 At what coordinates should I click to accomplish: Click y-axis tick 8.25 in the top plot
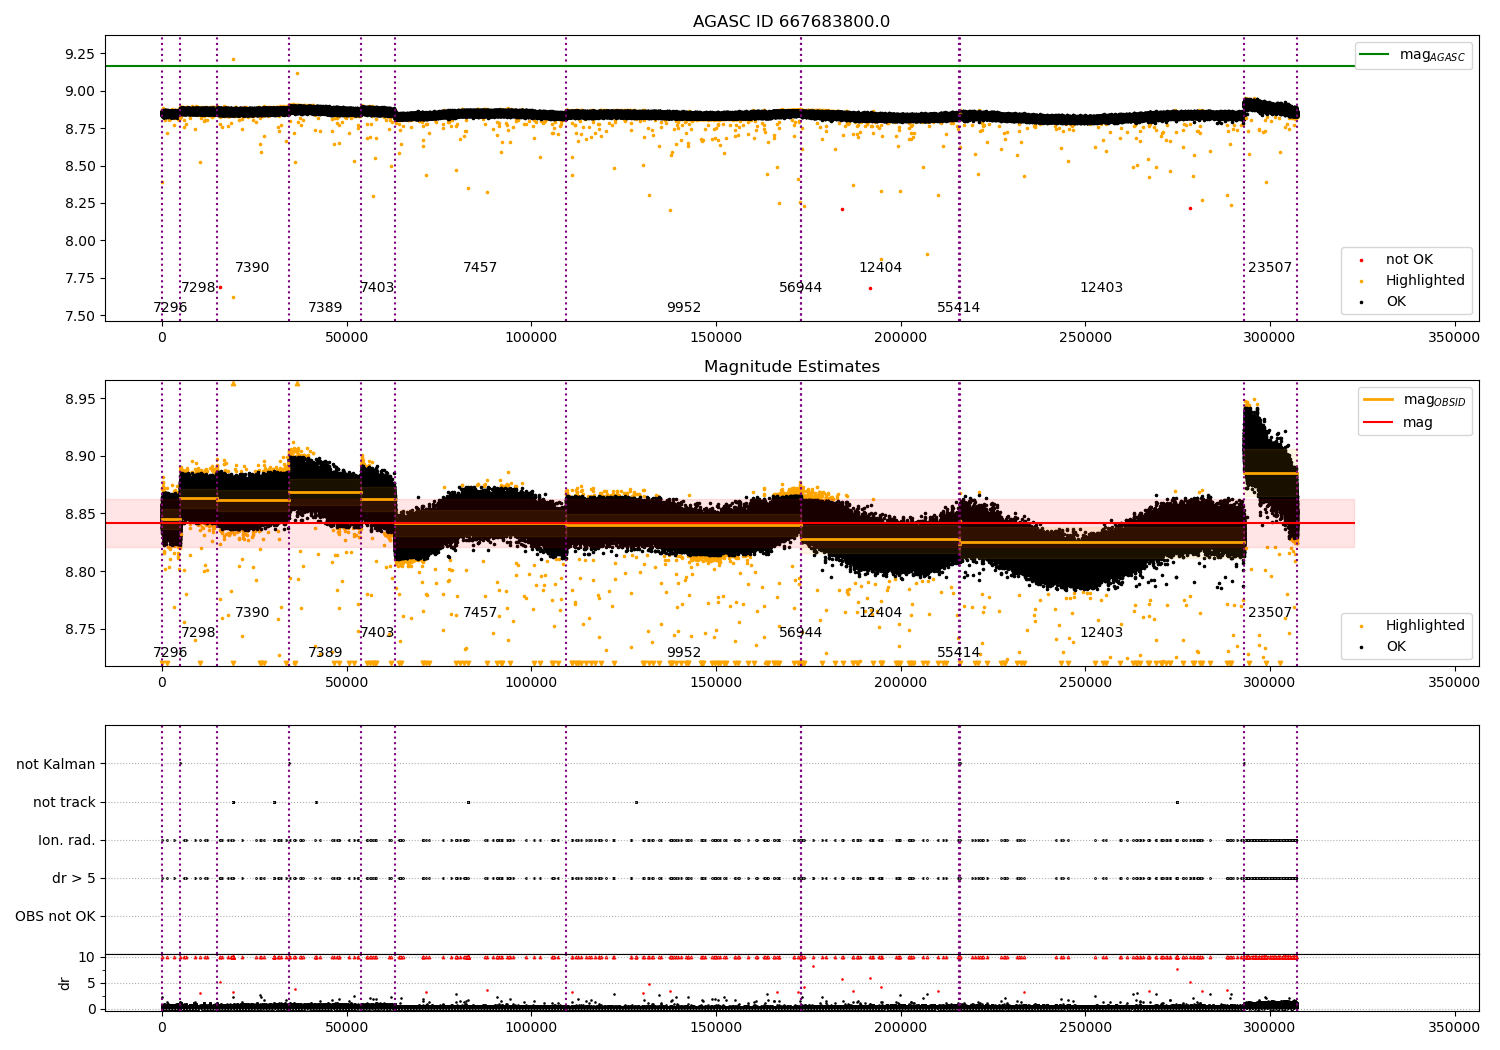pyautogui.click(x=81, y=203)
